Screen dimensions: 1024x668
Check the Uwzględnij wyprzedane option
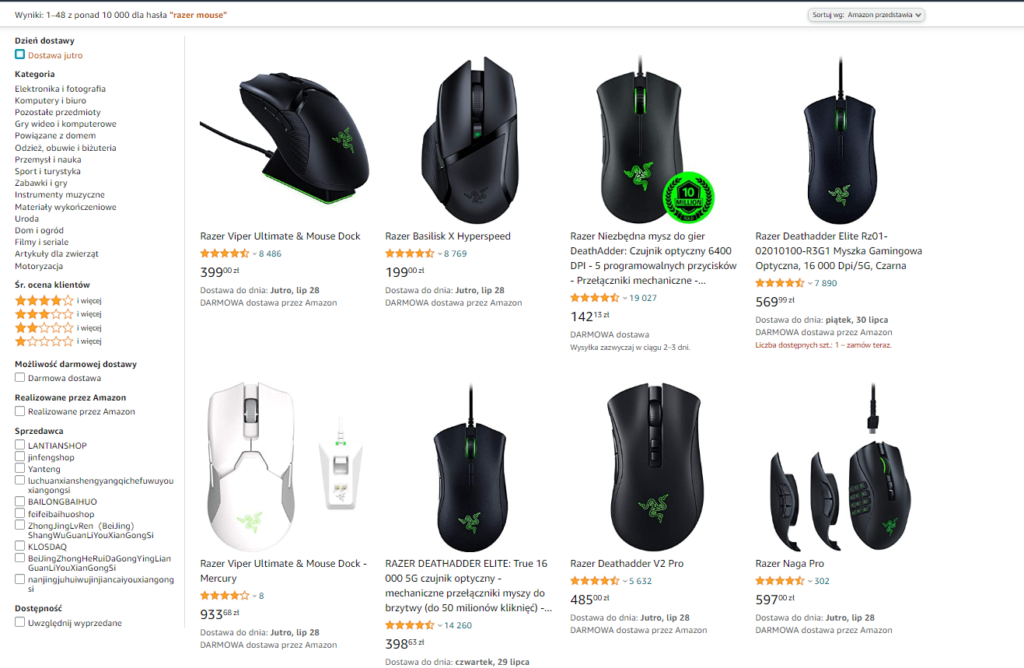pos(20,622)
